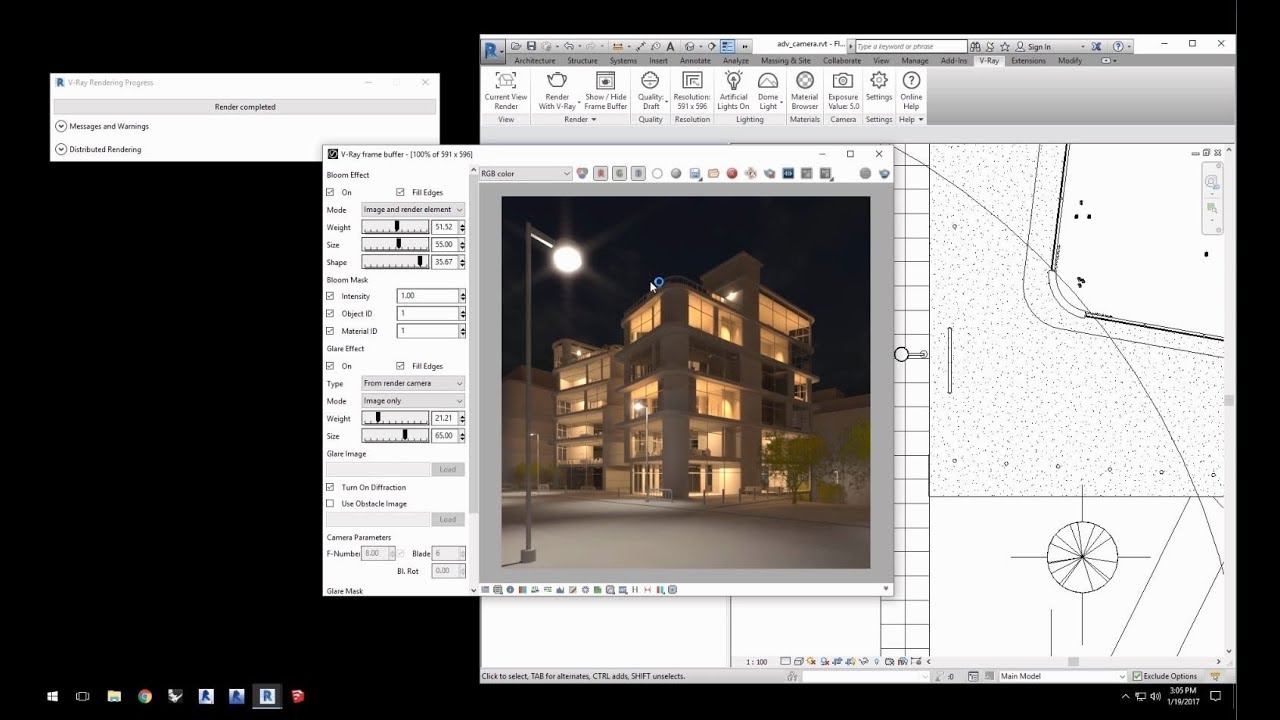Screen dimensions: 1280x720
Task: Toggle Bloom Mask Intensity checkbox
Action: pyautogui.click(x=331, y=296)
